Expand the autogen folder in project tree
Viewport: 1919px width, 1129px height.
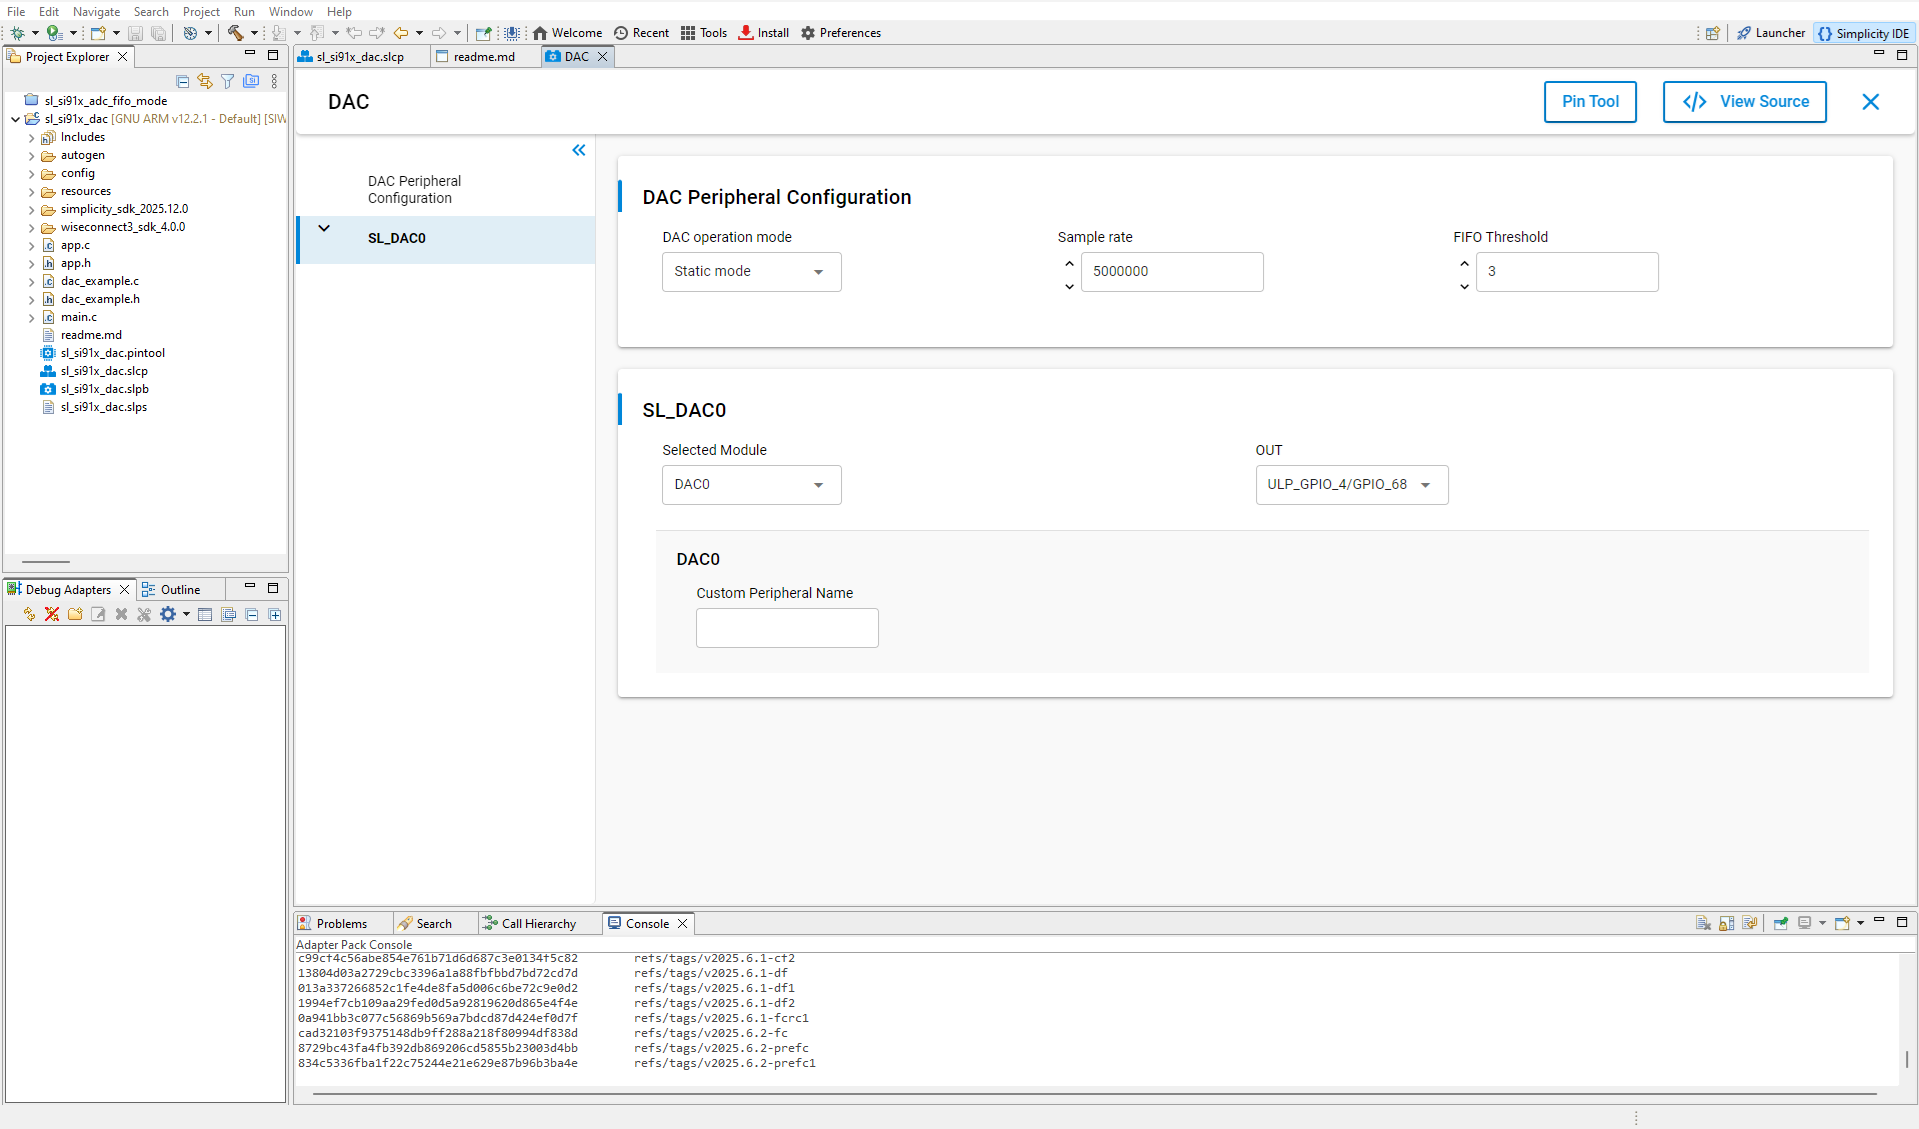[x=32, y=156]
